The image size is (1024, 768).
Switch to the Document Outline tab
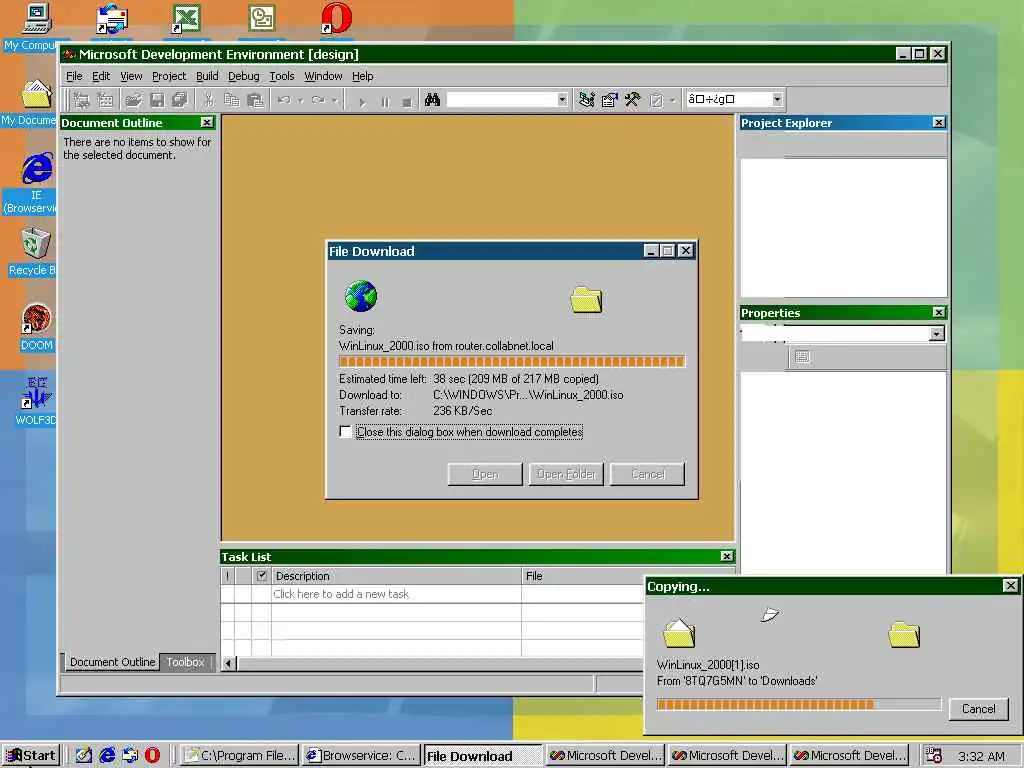point(112,662)
